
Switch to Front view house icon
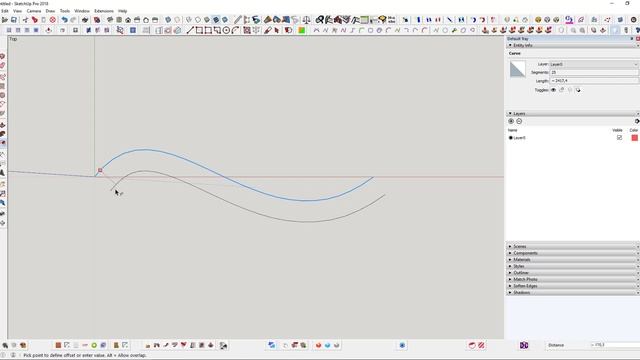[x=128, y=20]
